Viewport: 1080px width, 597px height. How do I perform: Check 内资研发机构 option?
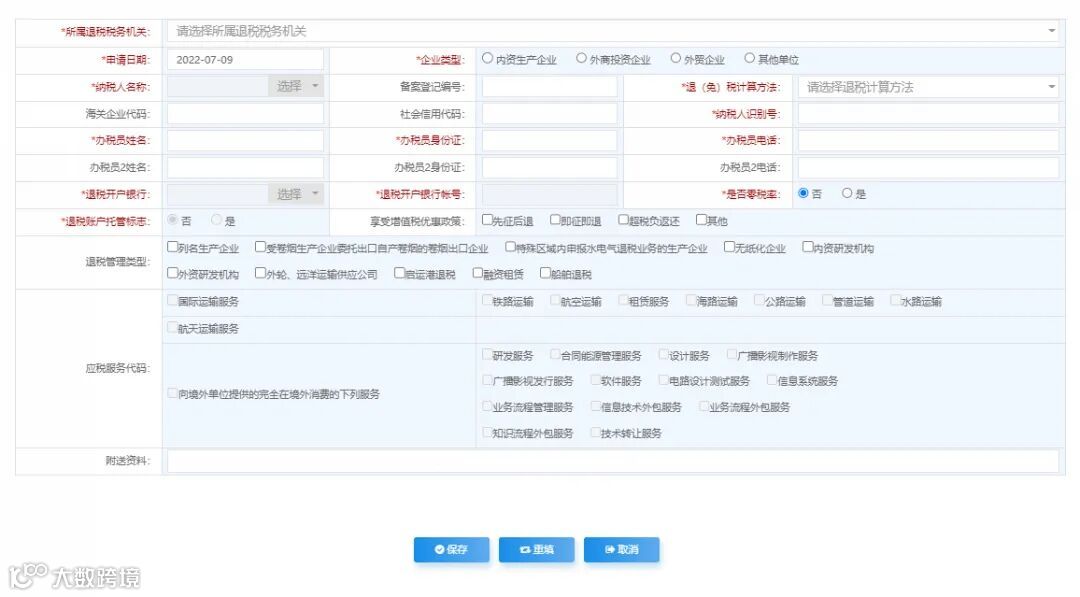pos(808,247)
